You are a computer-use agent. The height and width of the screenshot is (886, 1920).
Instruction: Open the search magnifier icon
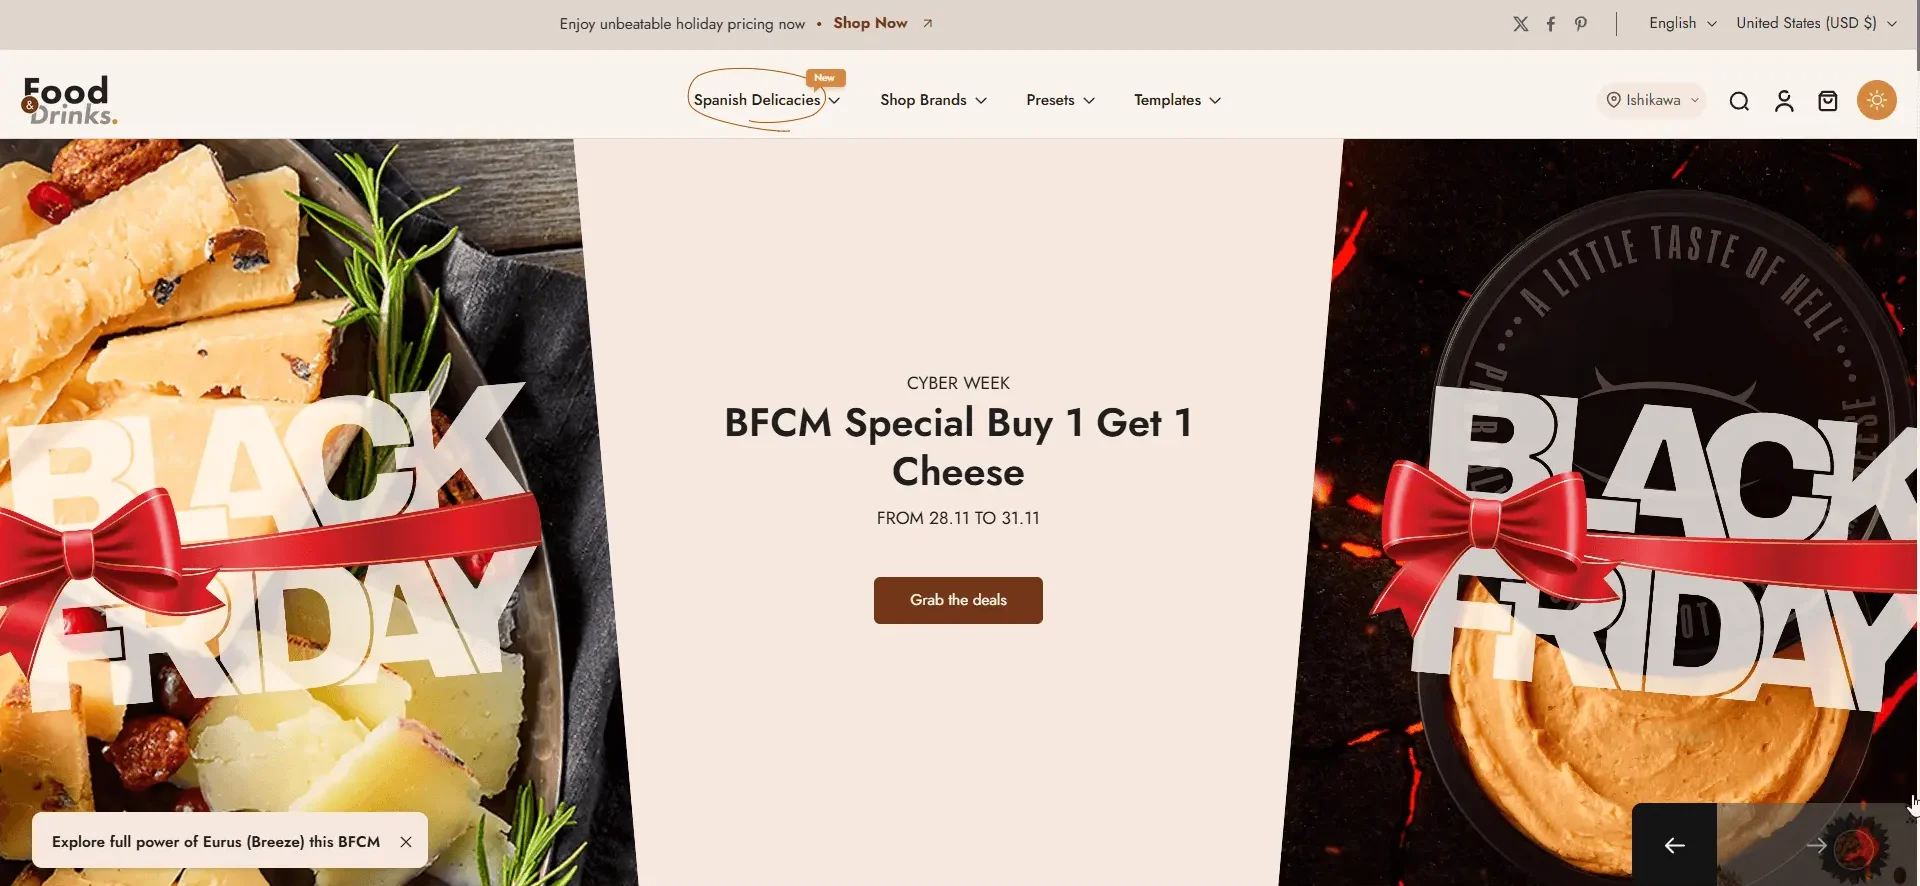(1739, 101)
